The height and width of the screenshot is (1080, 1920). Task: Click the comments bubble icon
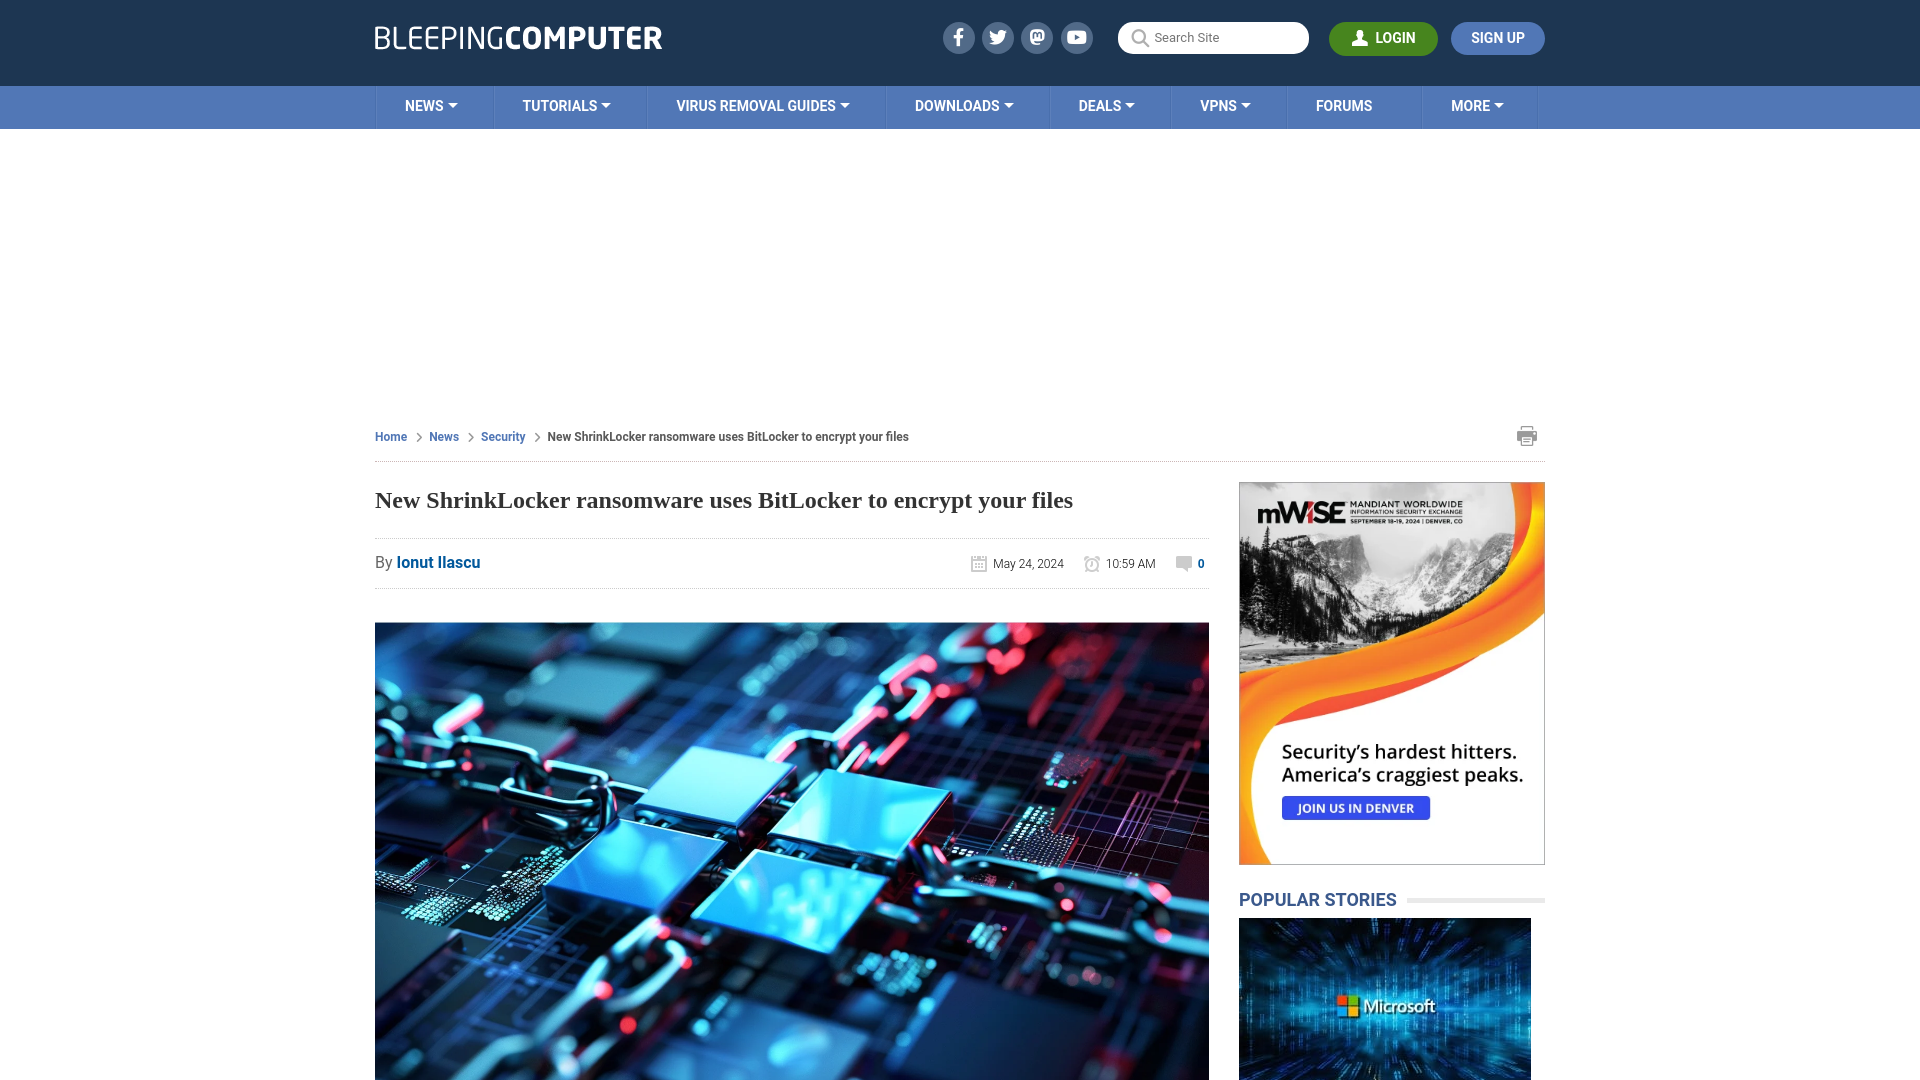point(1184,563)
